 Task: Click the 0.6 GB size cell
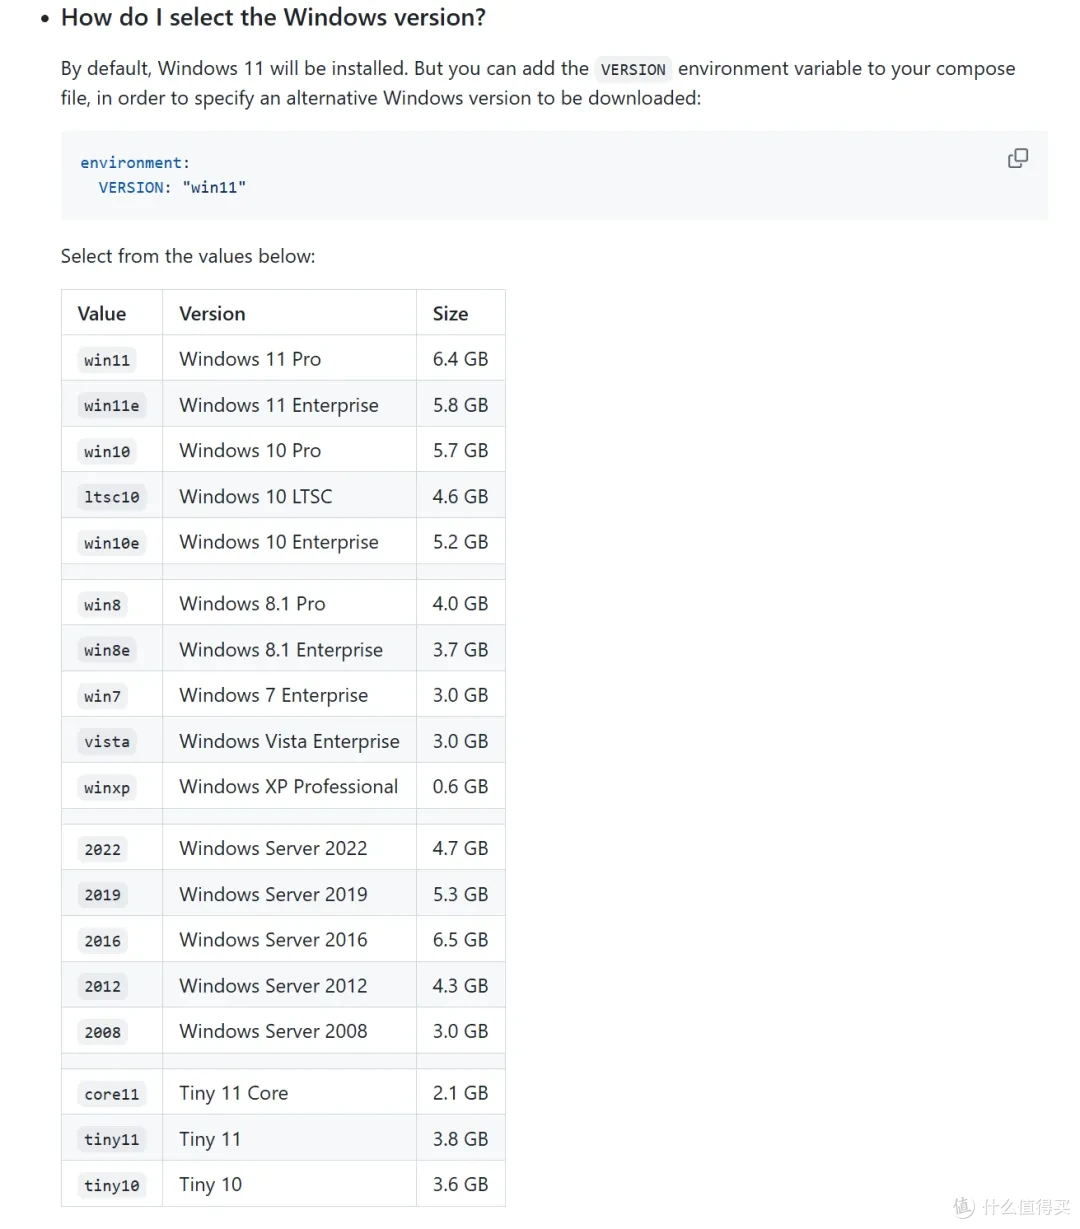tap(461, 787)
